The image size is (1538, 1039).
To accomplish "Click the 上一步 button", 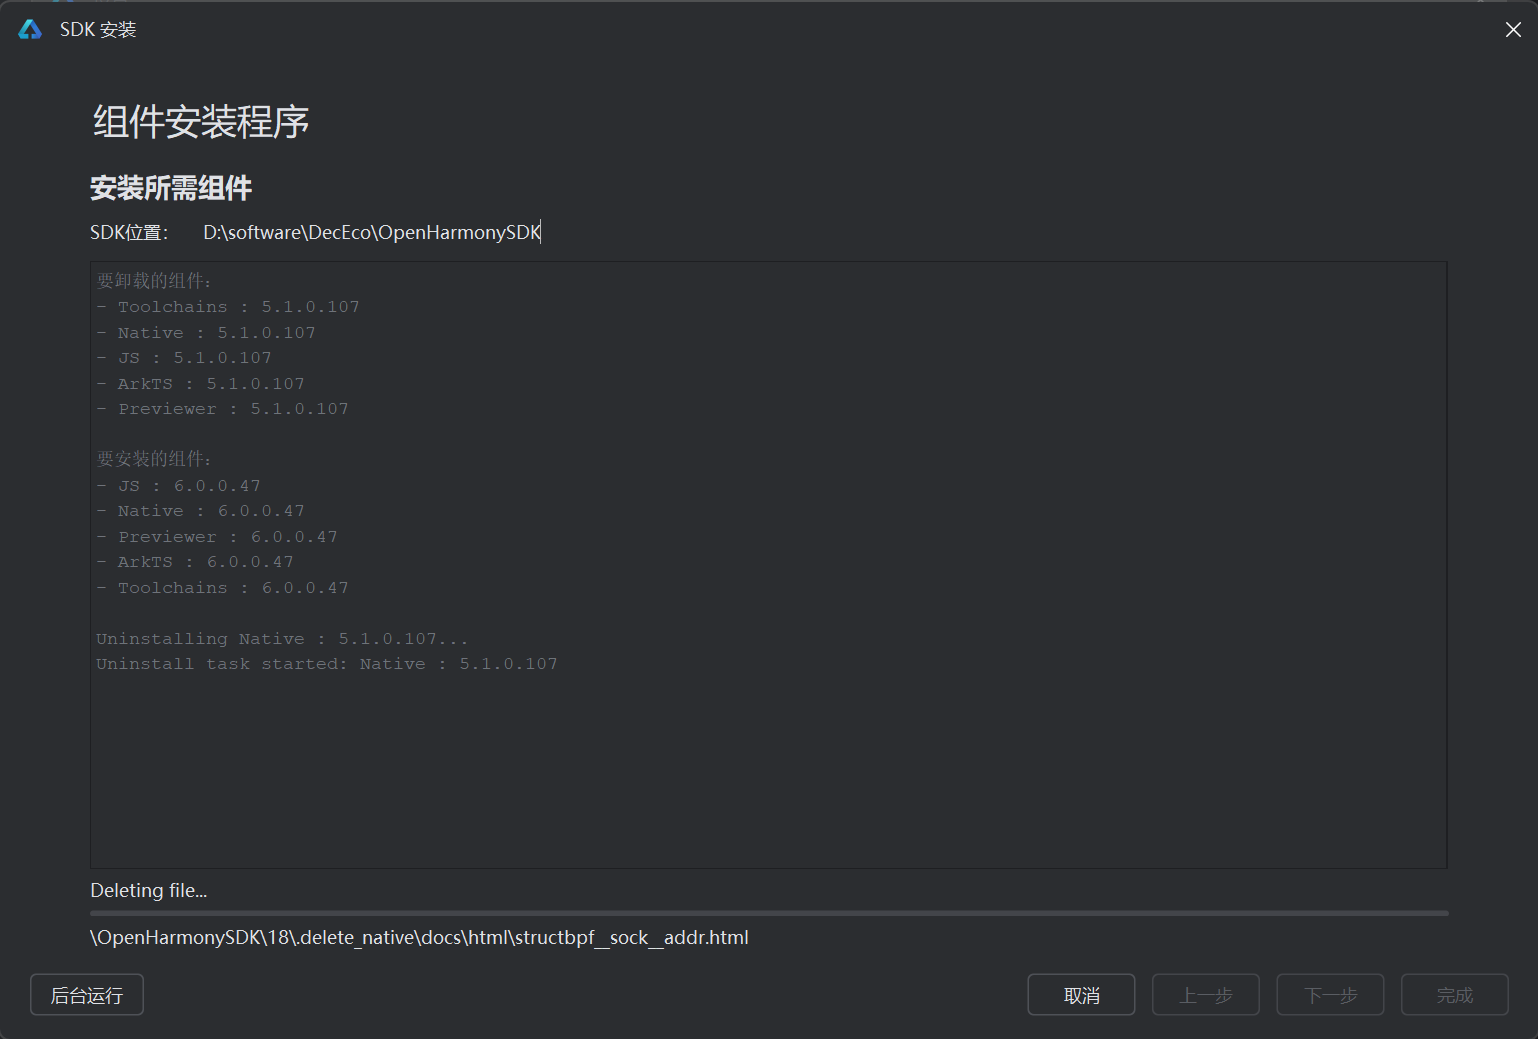I will coord(1205,995).
